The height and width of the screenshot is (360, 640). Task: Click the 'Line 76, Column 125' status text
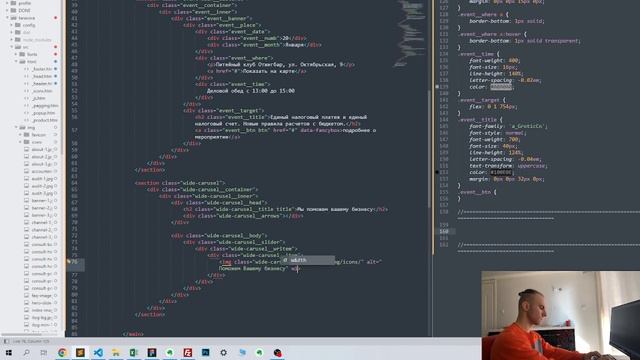(x=31, y=341)
